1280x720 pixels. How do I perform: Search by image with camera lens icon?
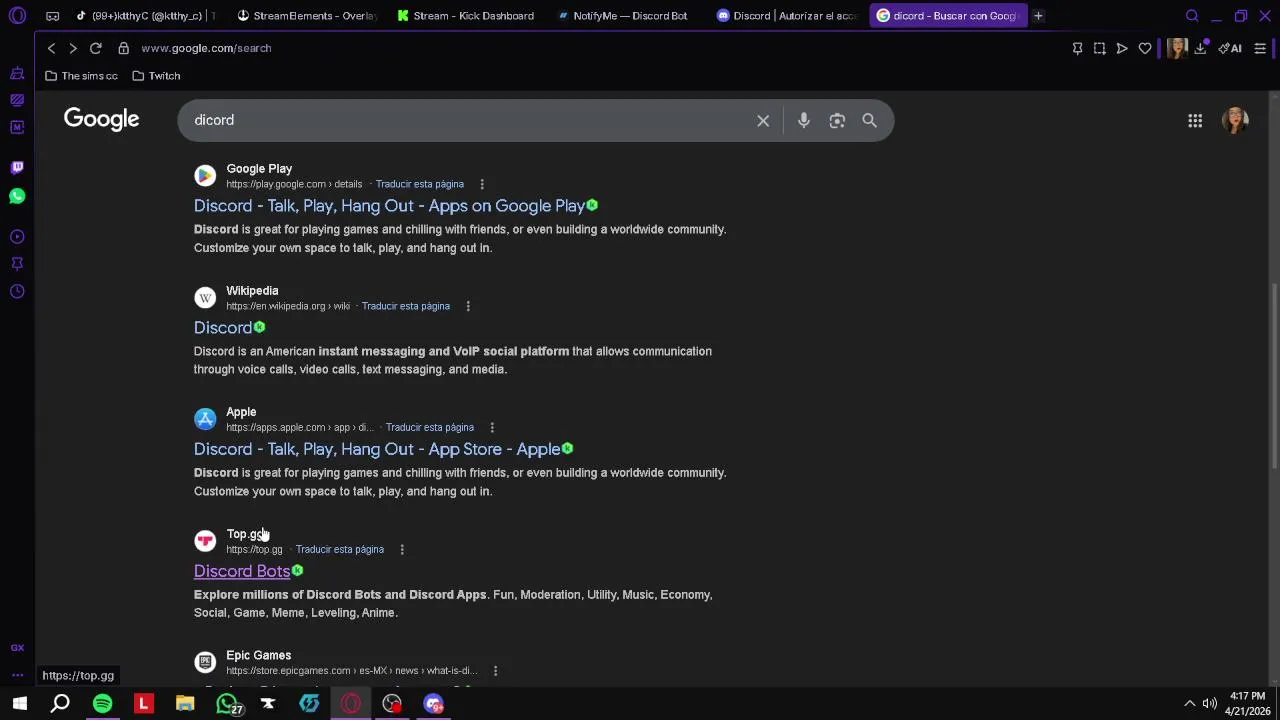837,121
